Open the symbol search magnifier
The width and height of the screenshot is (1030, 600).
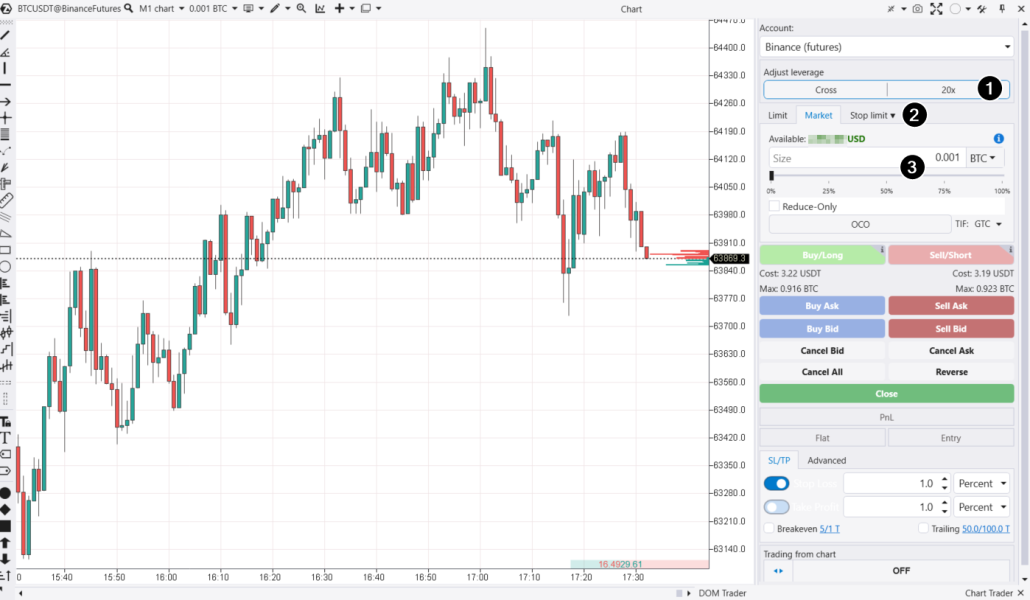pos(128,9)
